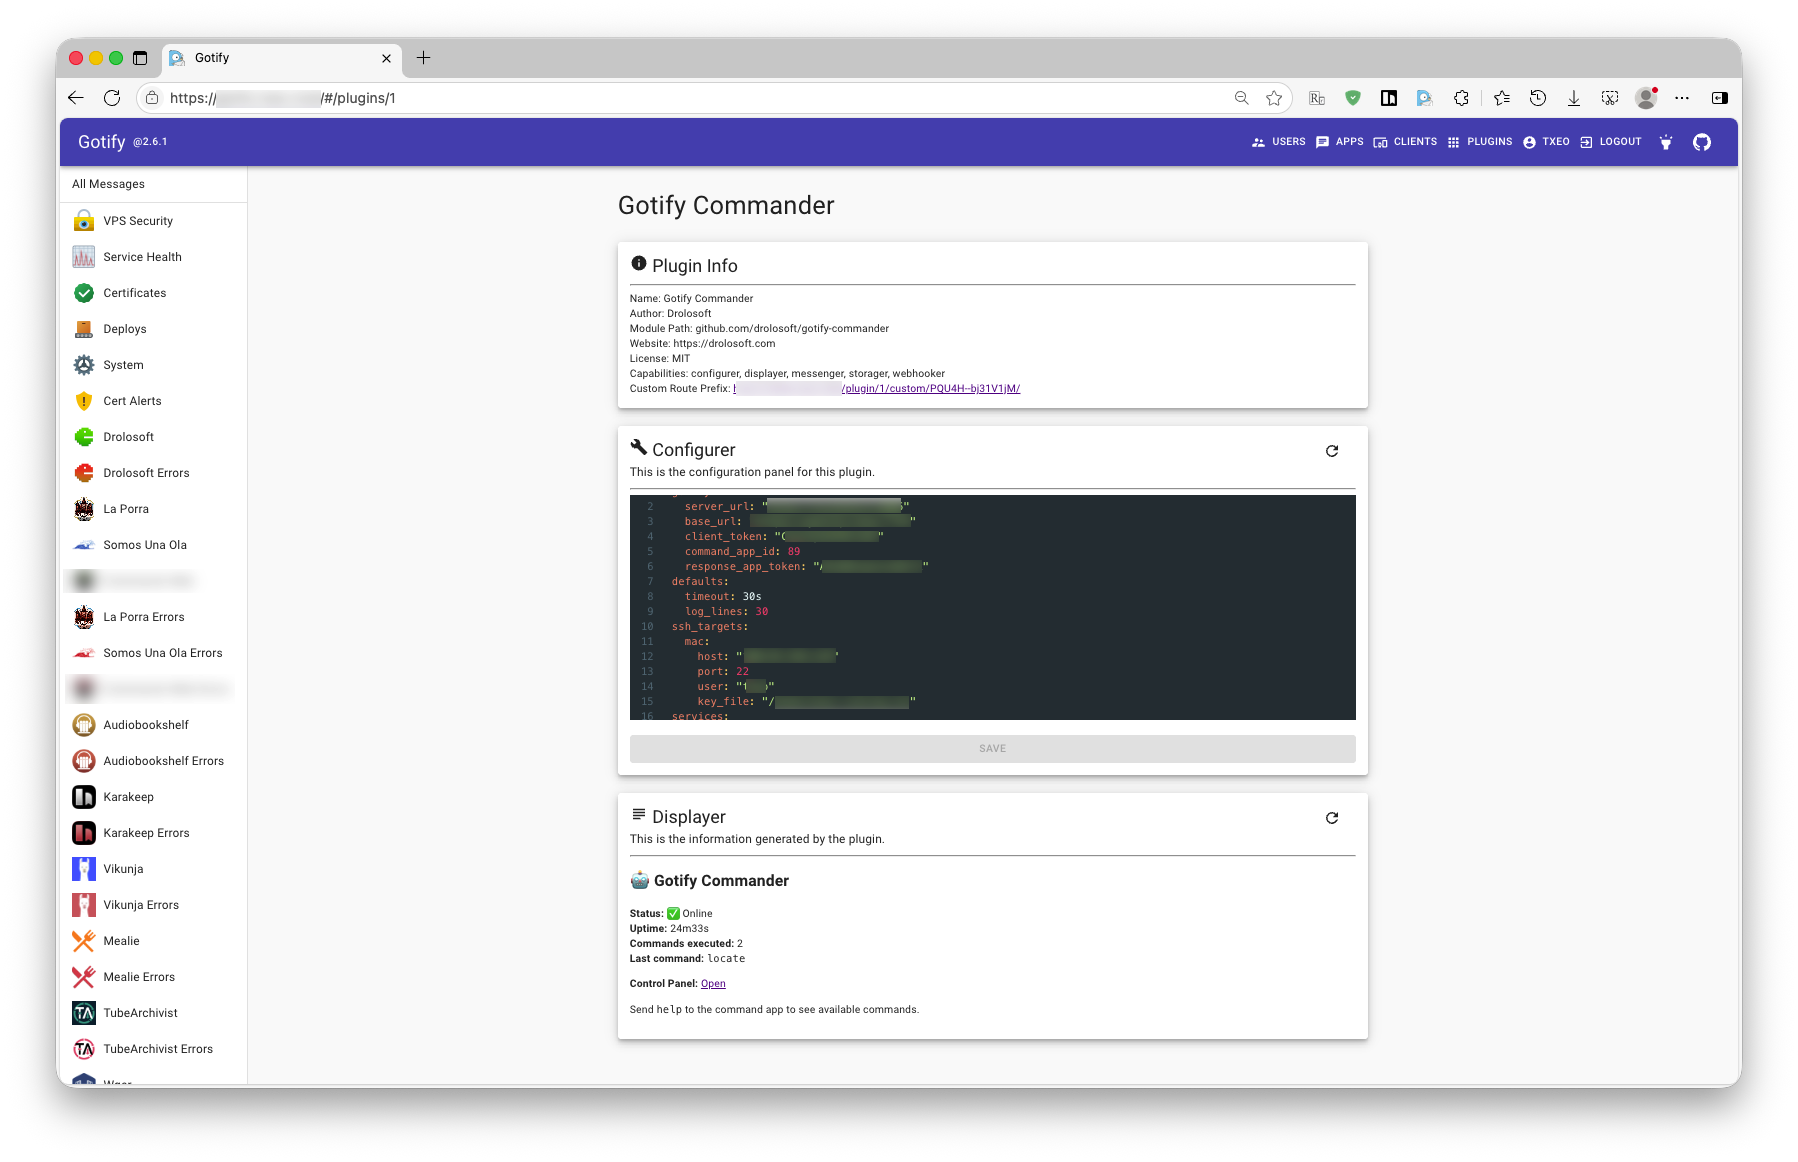Screen dimensions: 1798x1162
Task: Open the Clients section in the navbar
Action: point(1406,141)
